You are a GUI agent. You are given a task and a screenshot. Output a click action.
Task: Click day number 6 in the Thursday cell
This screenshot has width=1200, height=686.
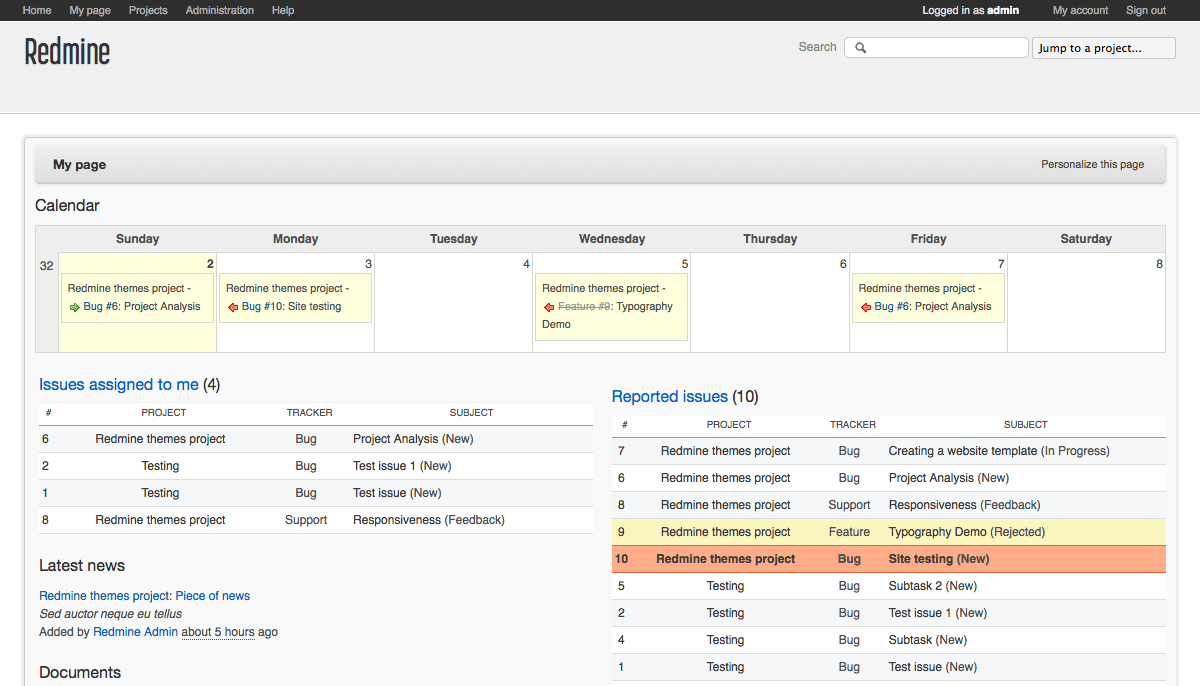coord(843,264)
